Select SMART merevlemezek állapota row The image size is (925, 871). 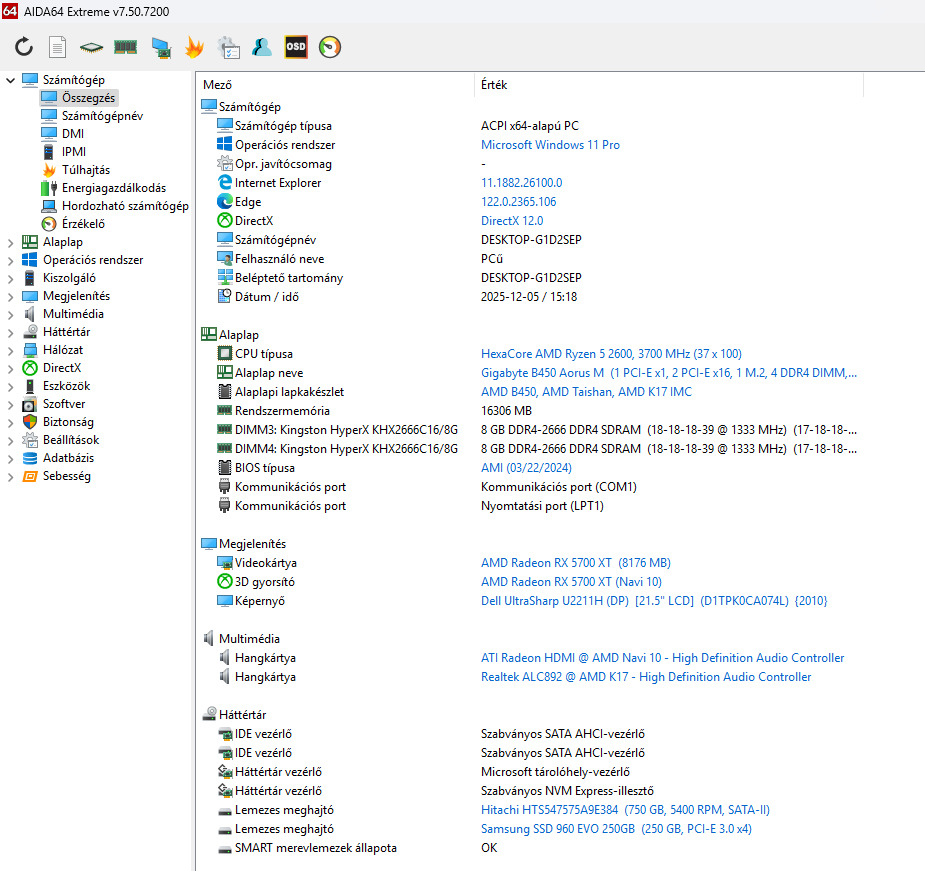pyautogui.click(x=531, y=848)
